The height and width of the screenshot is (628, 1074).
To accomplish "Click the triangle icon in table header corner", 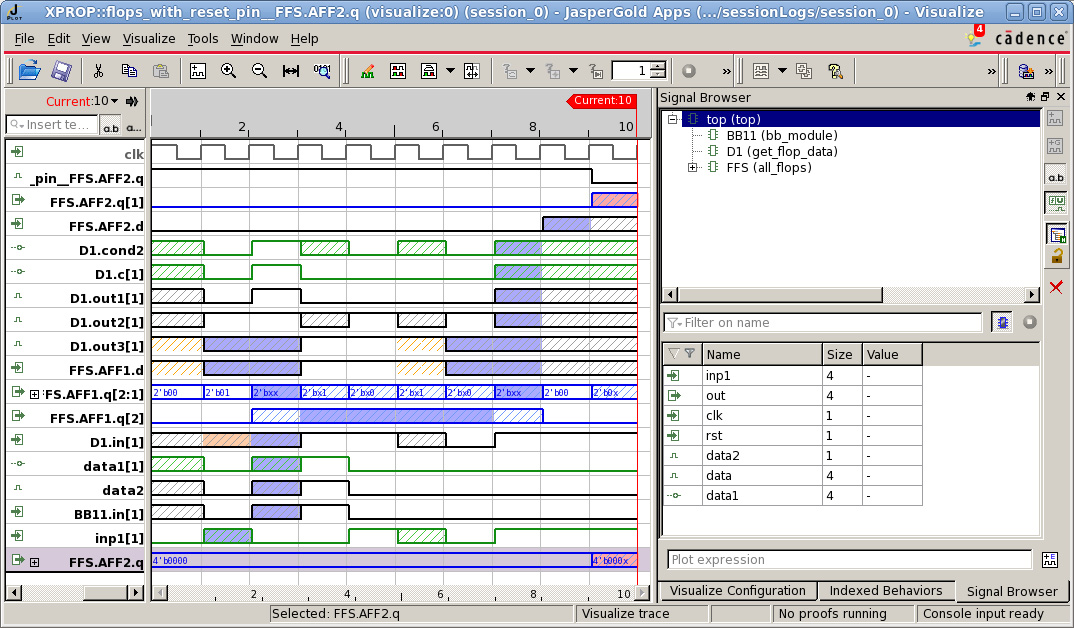I will click(x=674, y=353).
